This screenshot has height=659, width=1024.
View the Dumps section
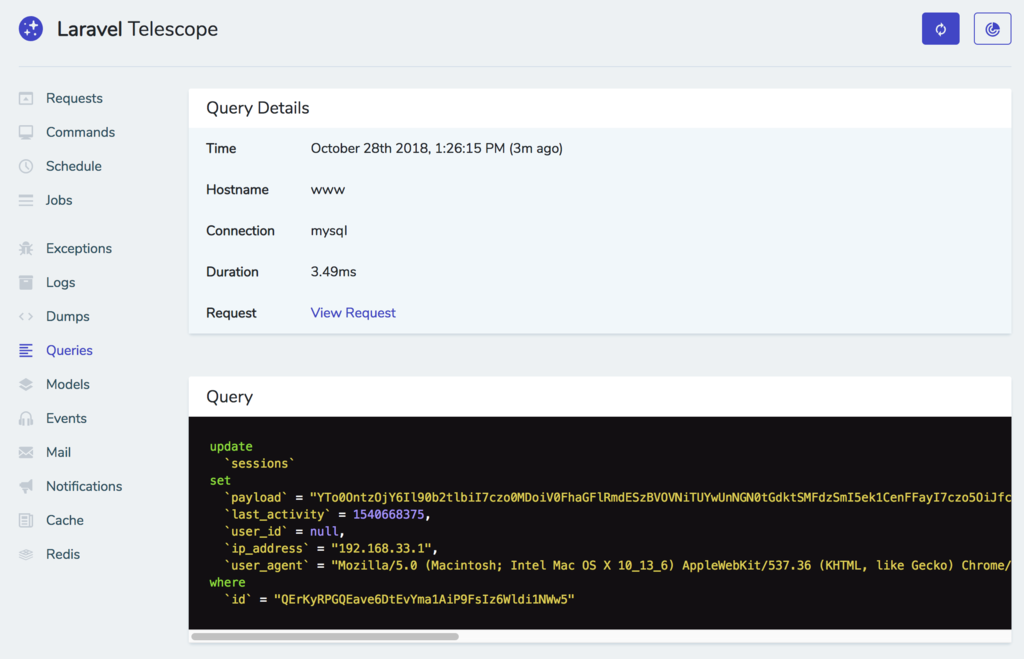pyautogui.click(x=66, y=316)
